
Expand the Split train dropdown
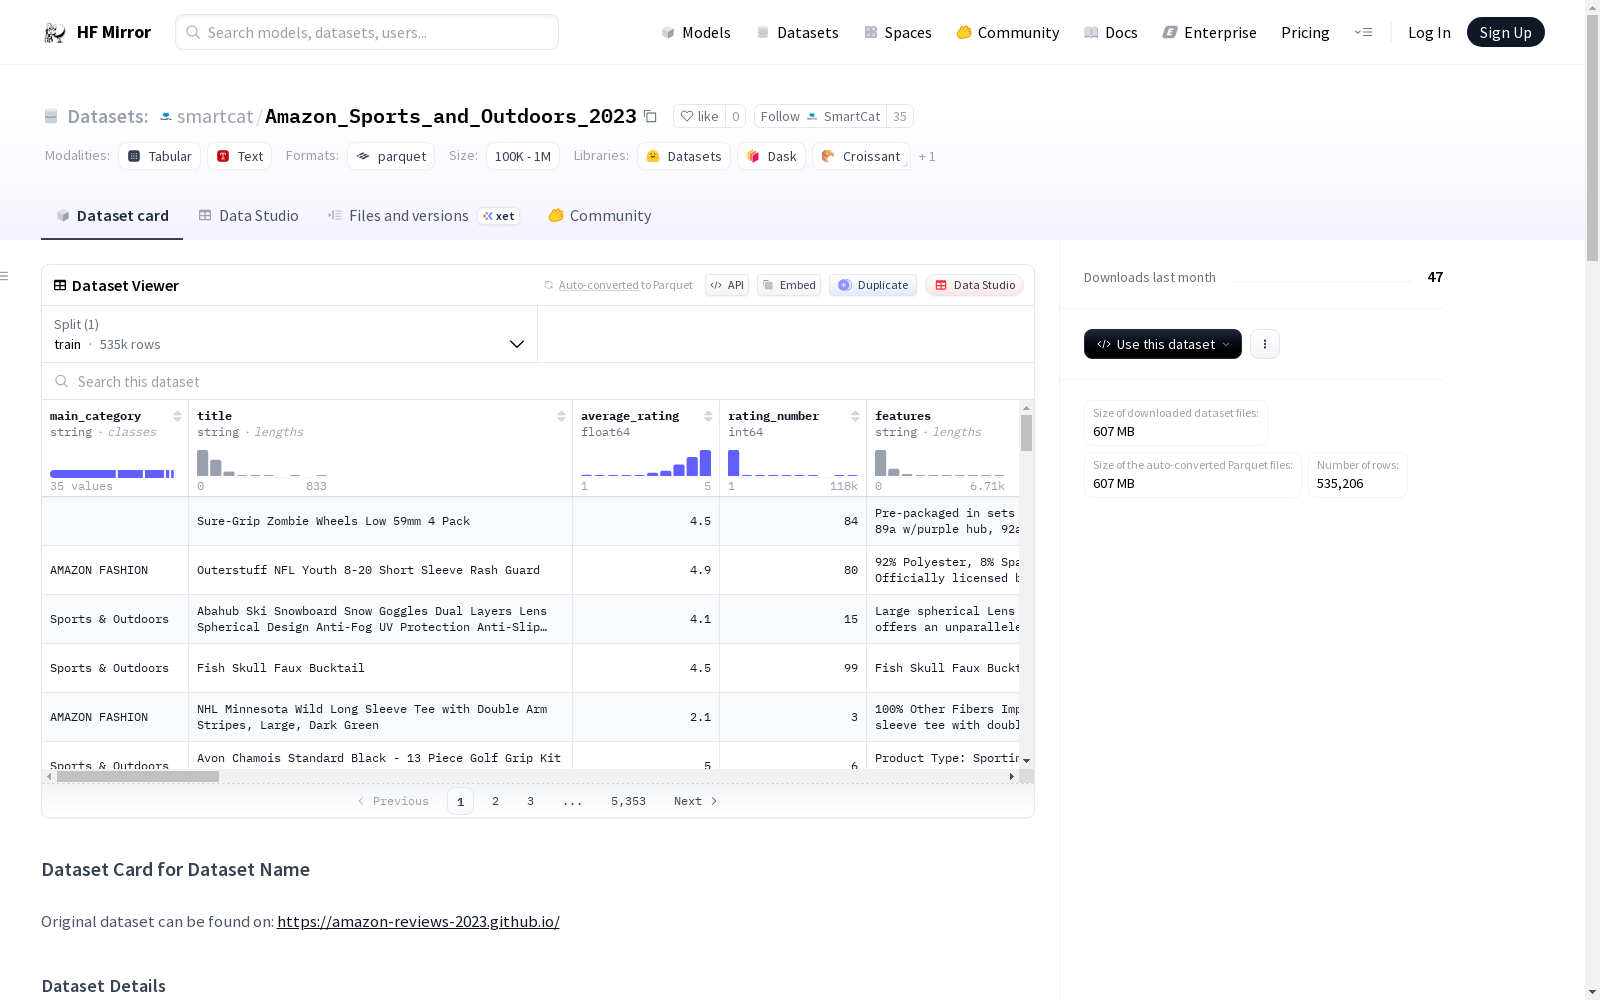(x=289, y=334)
